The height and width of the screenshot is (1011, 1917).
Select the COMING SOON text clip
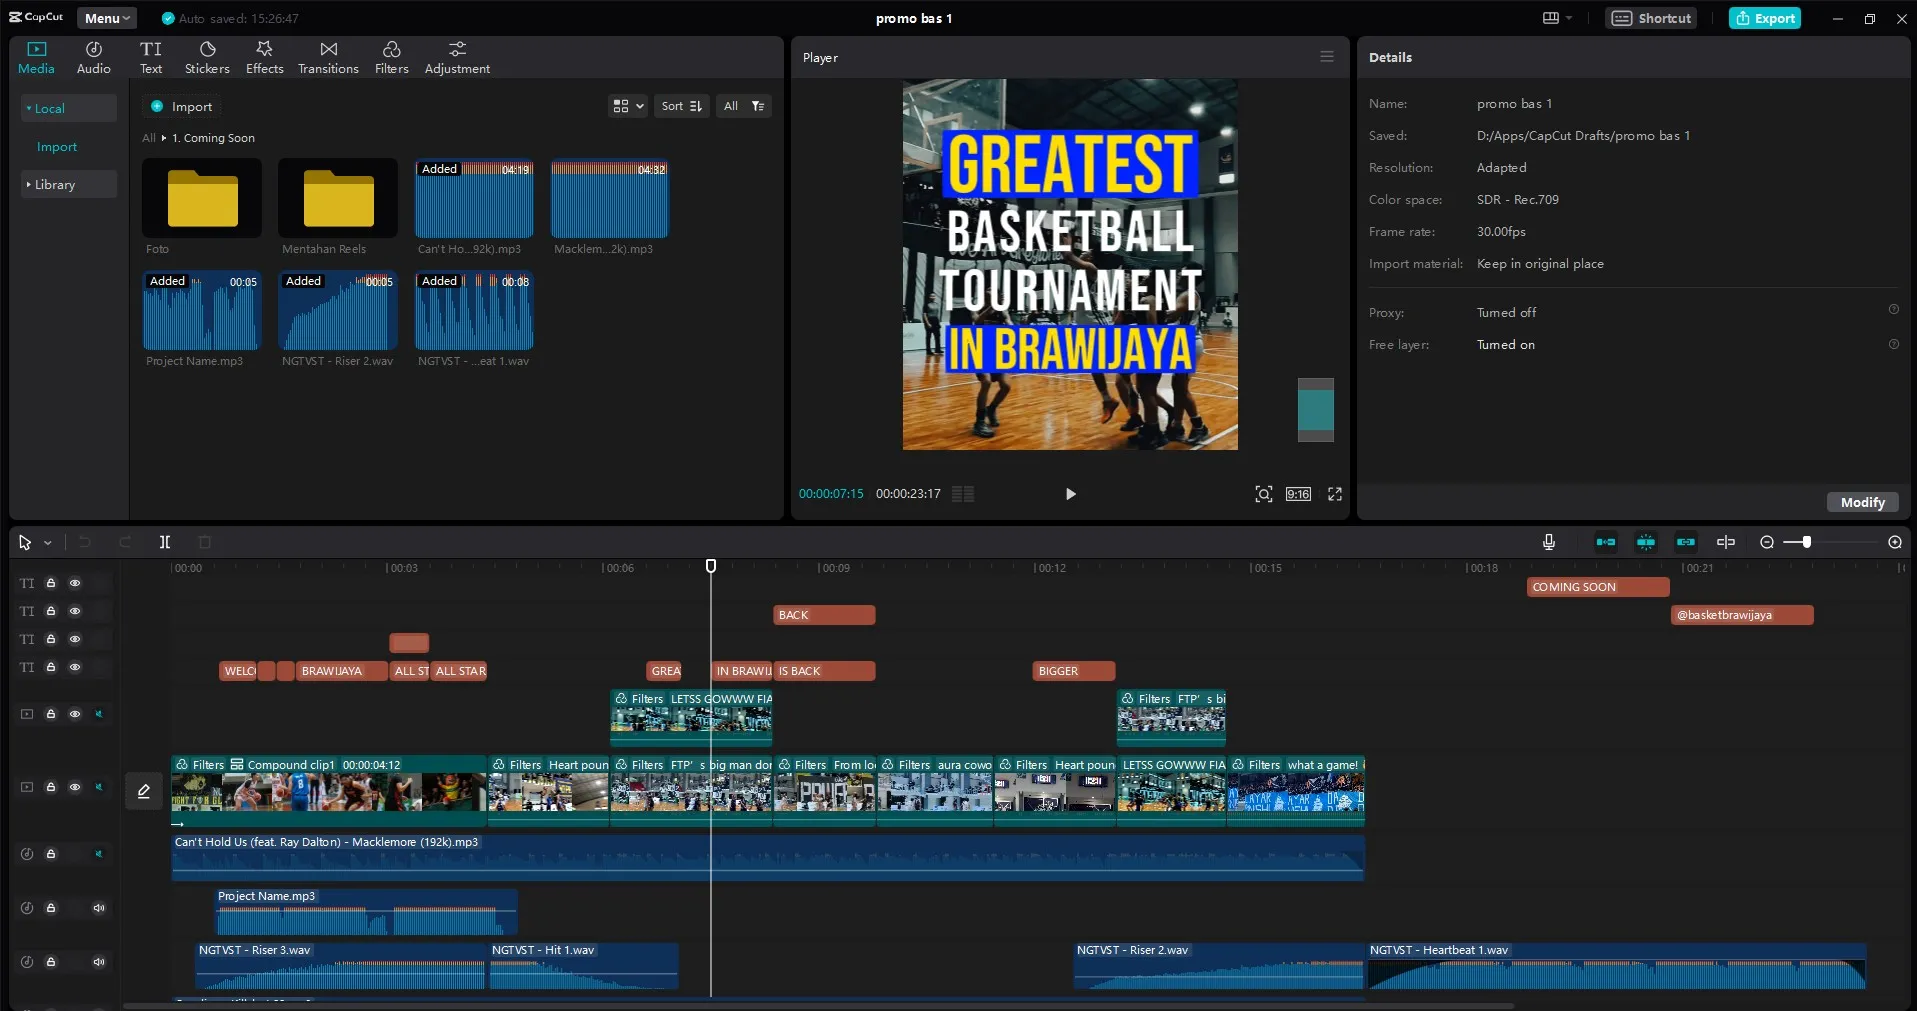point(1598,587)
